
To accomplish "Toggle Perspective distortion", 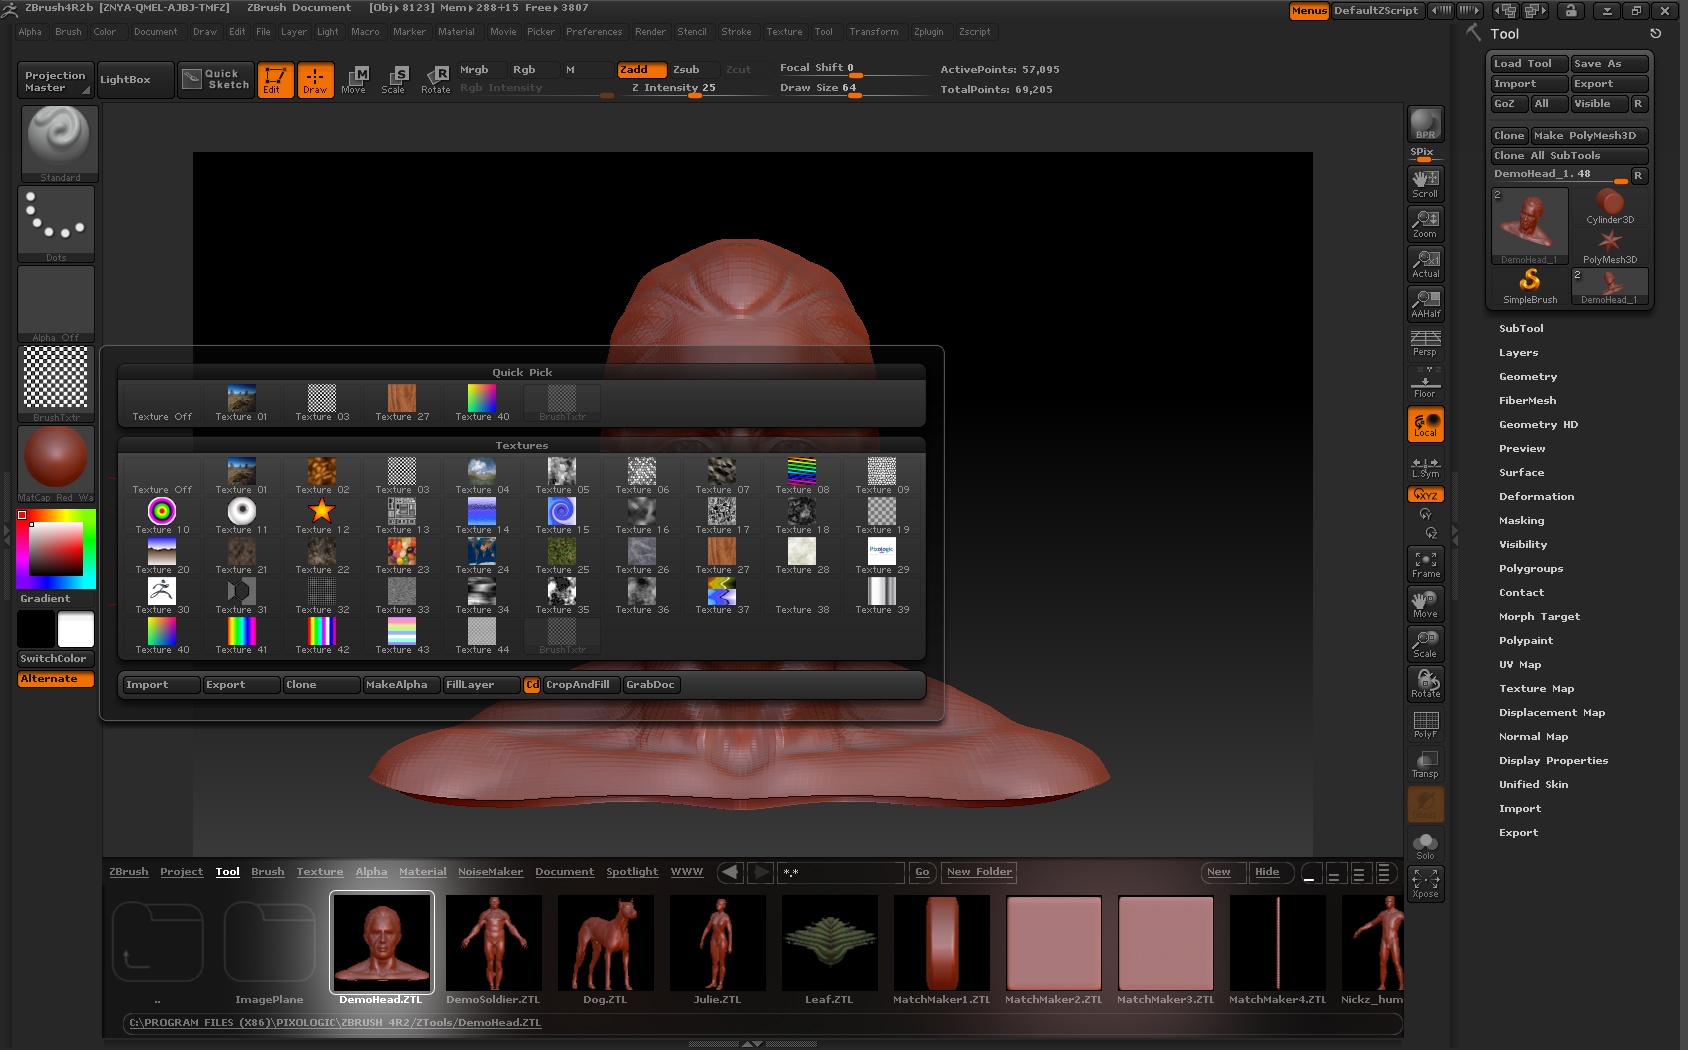I will [1426, 343].
